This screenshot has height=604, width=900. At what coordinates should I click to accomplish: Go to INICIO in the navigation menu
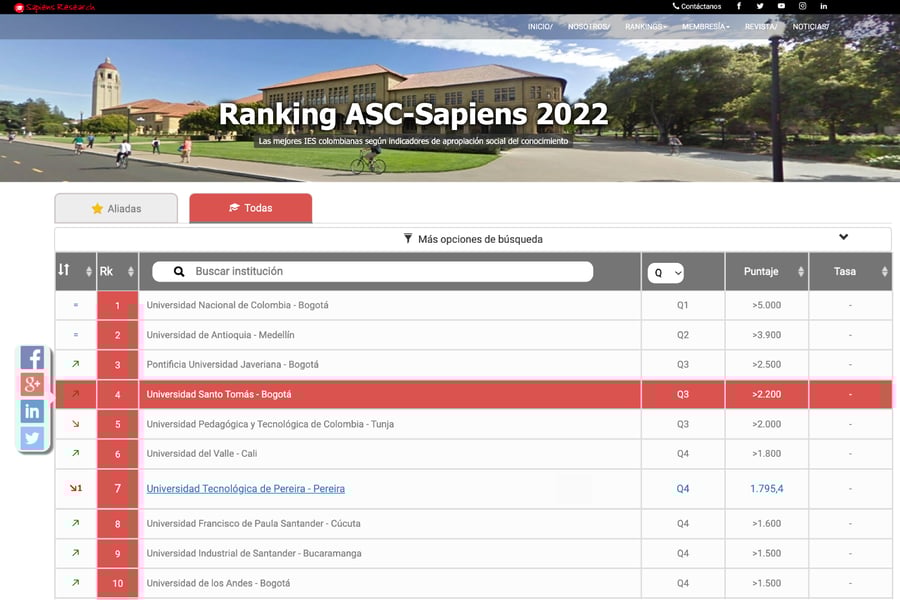[x=540, y=26]
